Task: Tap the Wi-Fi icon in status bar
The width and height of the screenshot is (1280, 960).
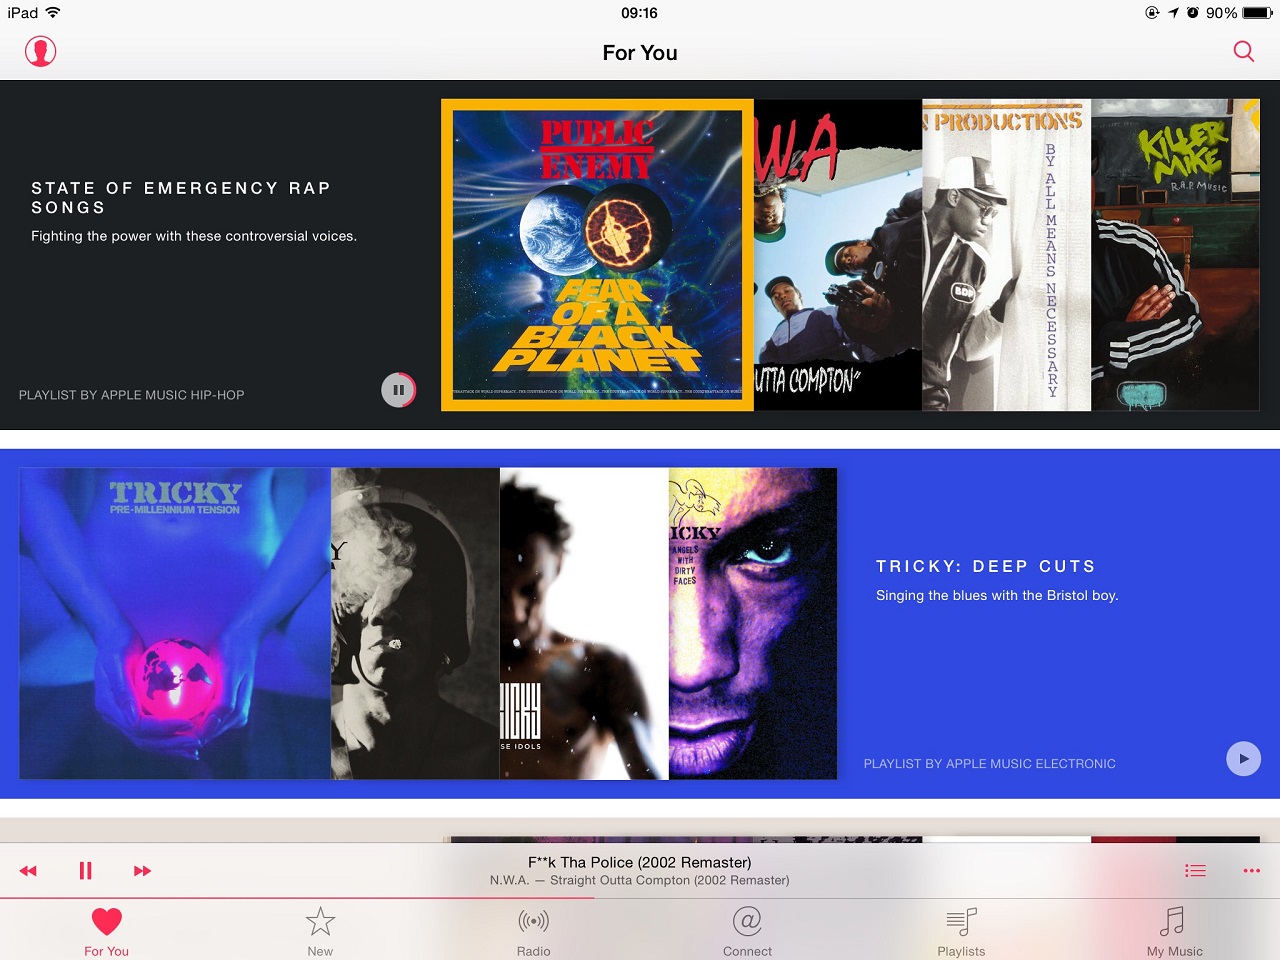Action: tap(53, 12)
